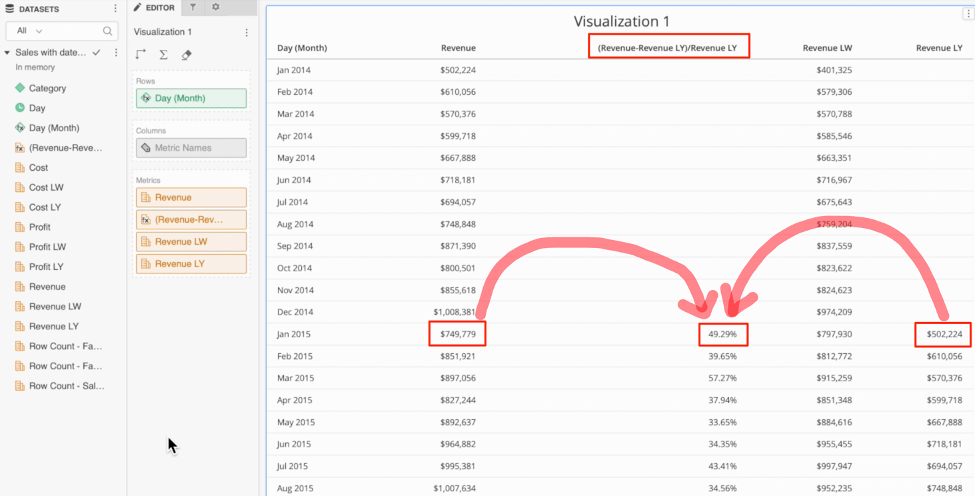Screen dimensions: 977x497
Task: Click the sigma totals icon
Action: [x=163, y=54]
